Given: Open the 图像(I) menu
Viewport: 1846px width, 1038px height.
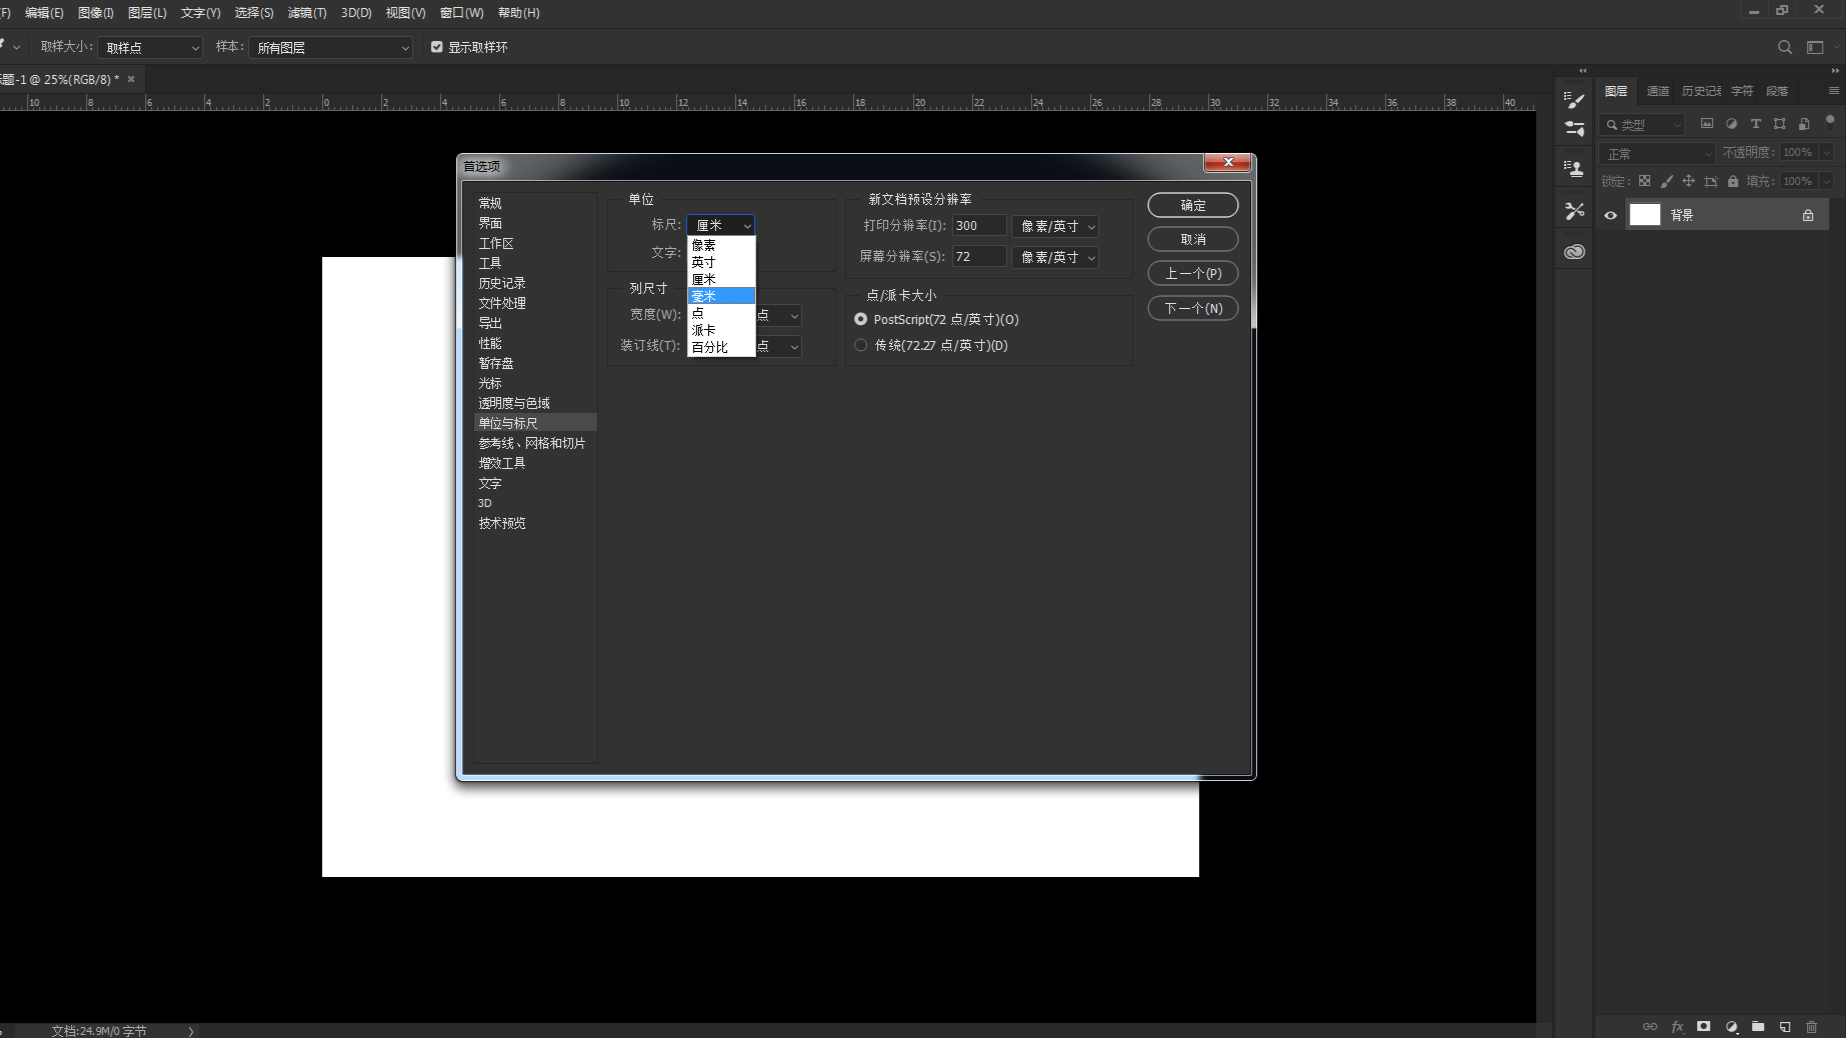Looking at the screenshot, I should tap(96, 13).
